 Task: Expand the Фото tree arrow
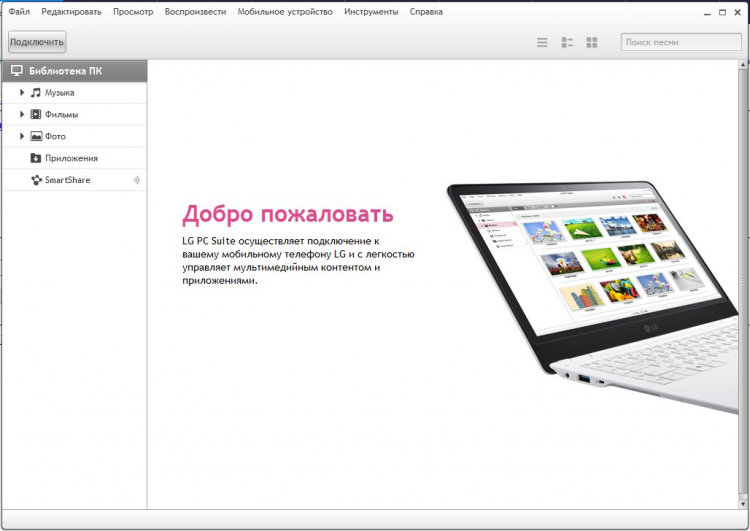(x=22, y=136)
